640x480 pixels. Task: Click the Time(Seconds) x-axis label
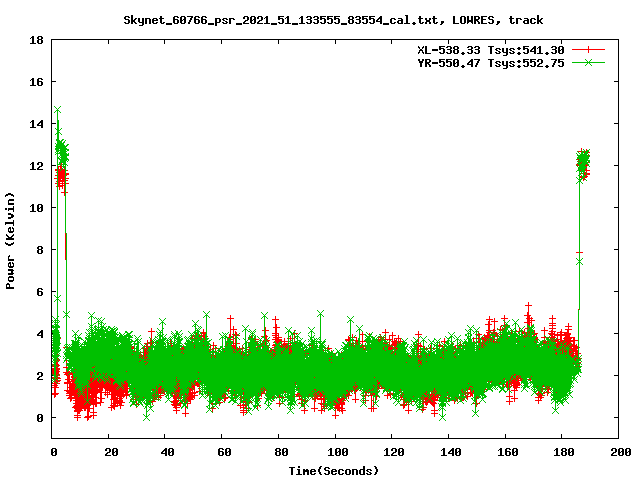(334, 471)
